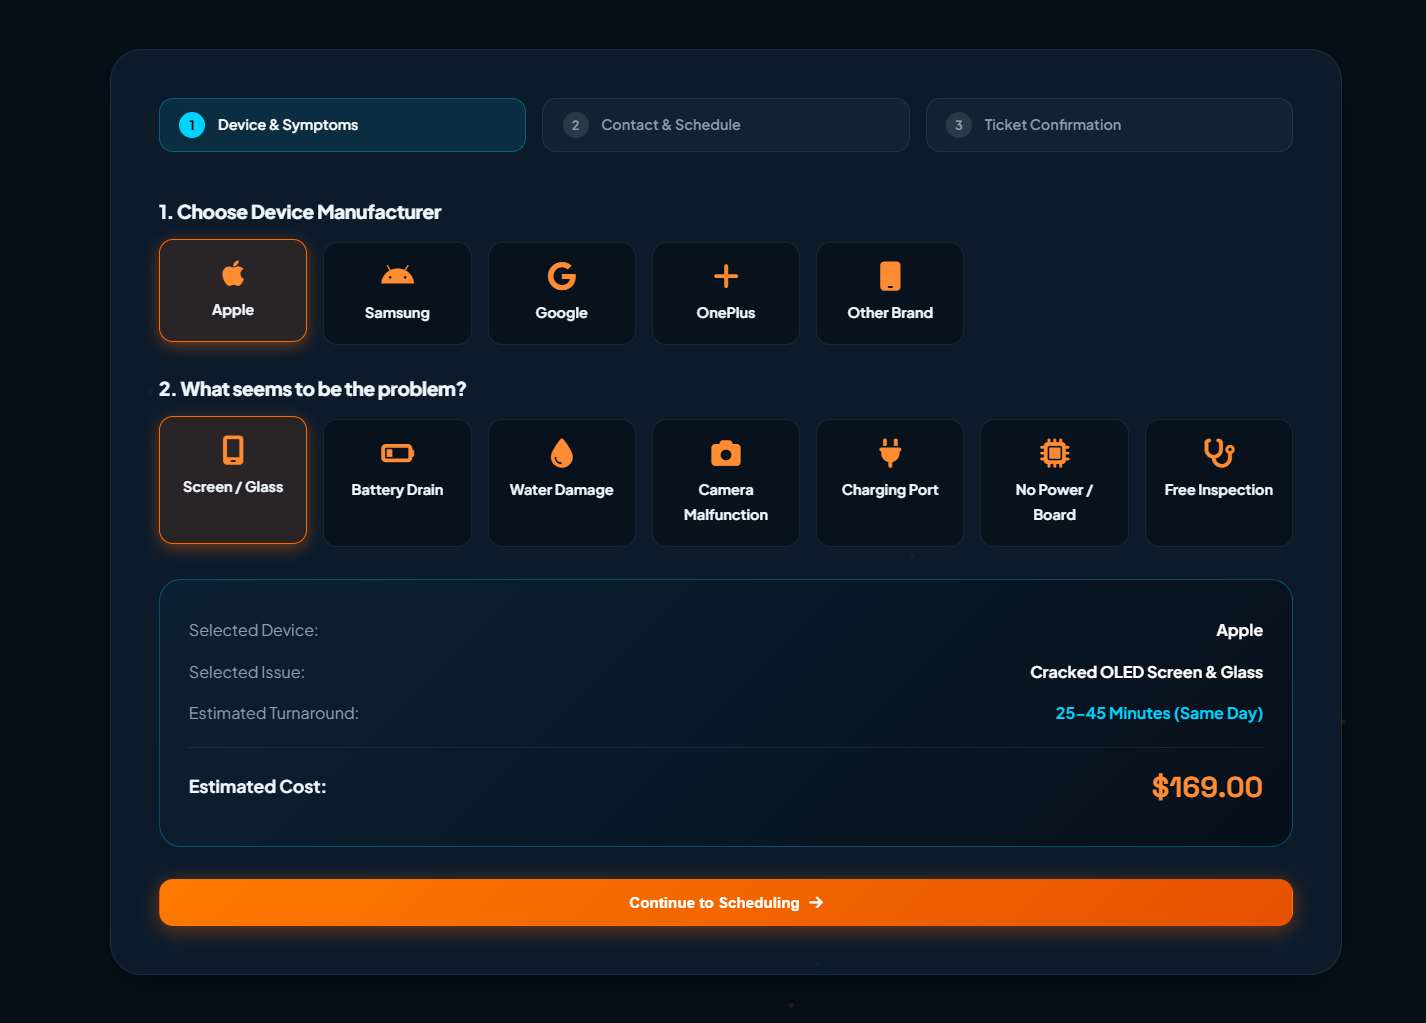
Task: Select the Apple manufacturer logo icon
Action: click(233, 273)
